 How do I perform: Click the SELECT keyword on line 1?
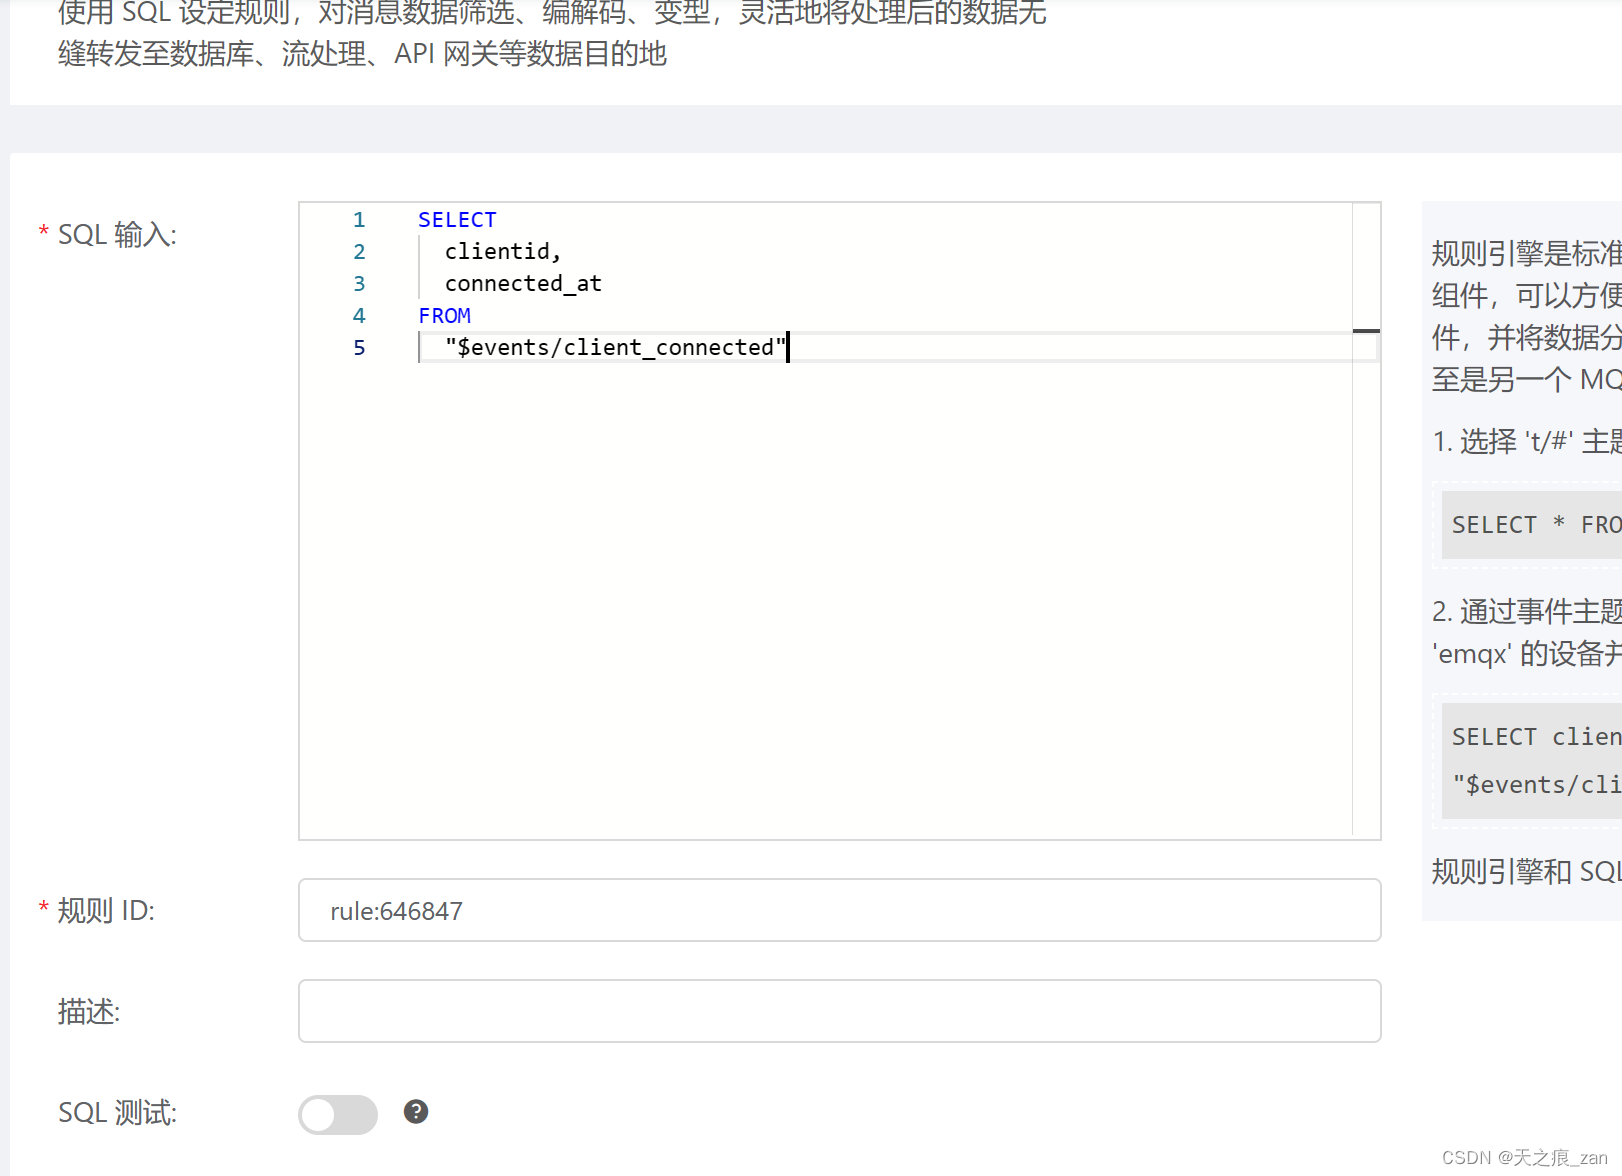point(457,219)
